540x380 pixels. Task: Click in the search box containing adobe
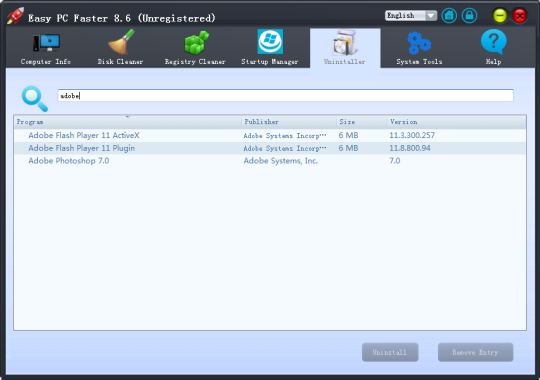click(285, 95)
